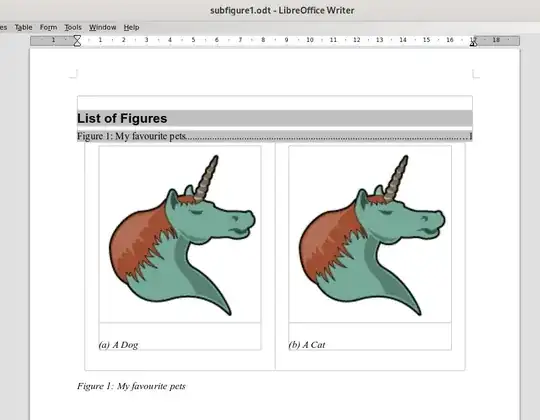Click the empty line above List of Figures
The height and width of the screenshot is (420, 540).
tap(274, 103)
